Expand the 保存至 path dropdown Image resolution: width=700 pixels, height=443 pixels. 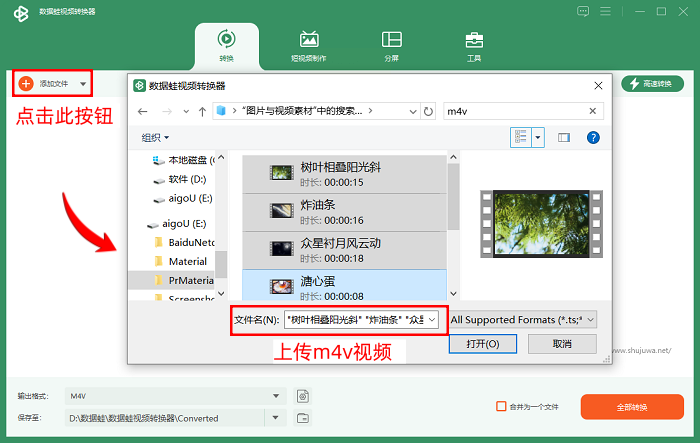pos(275,418)
